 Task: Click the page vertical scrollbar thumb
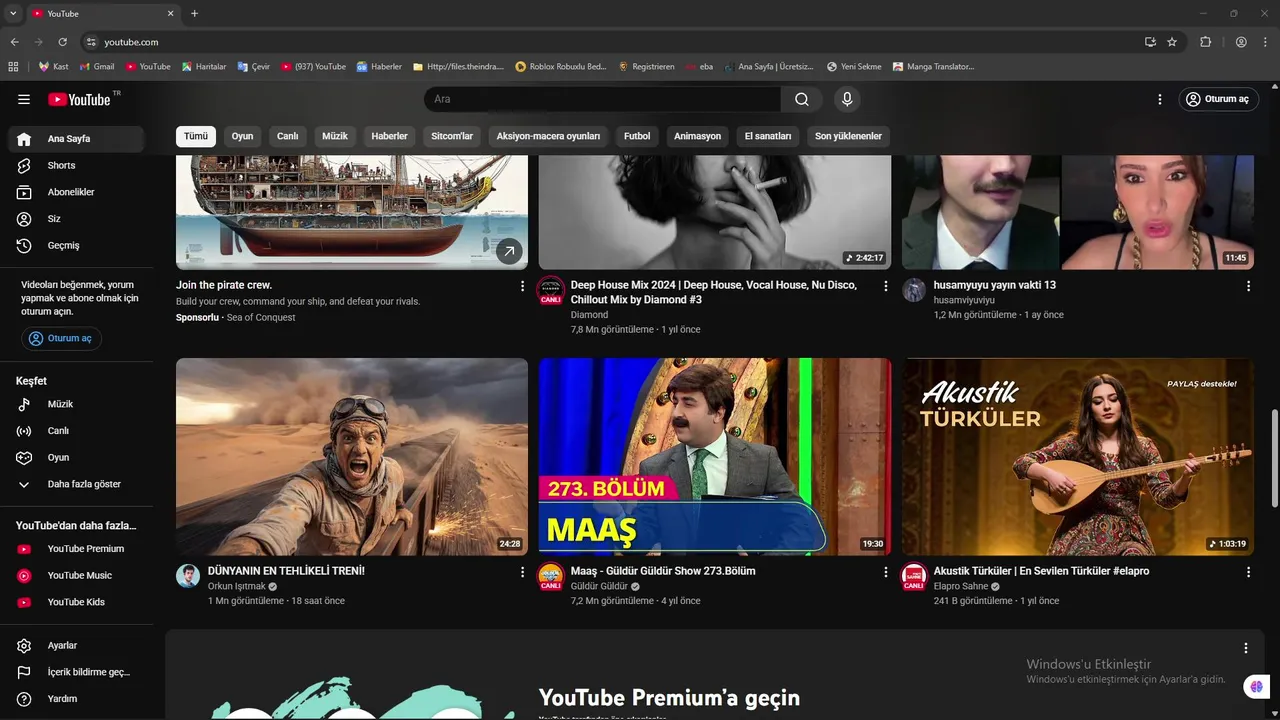(x=1274, y=460)
